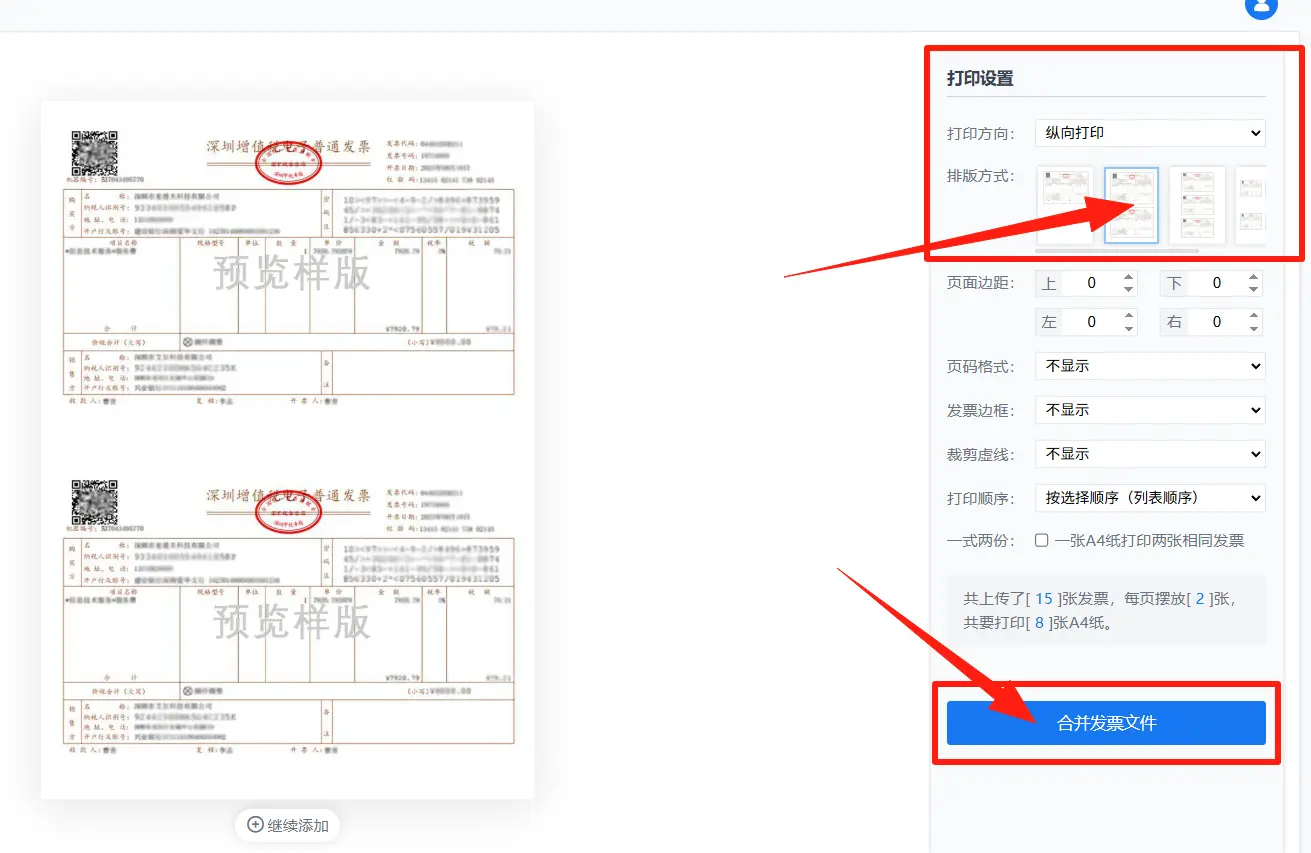Click the layout thumbnails horizontal scrollbar
Screen dimensions: 1311x853
click(x=1117, y=250)
